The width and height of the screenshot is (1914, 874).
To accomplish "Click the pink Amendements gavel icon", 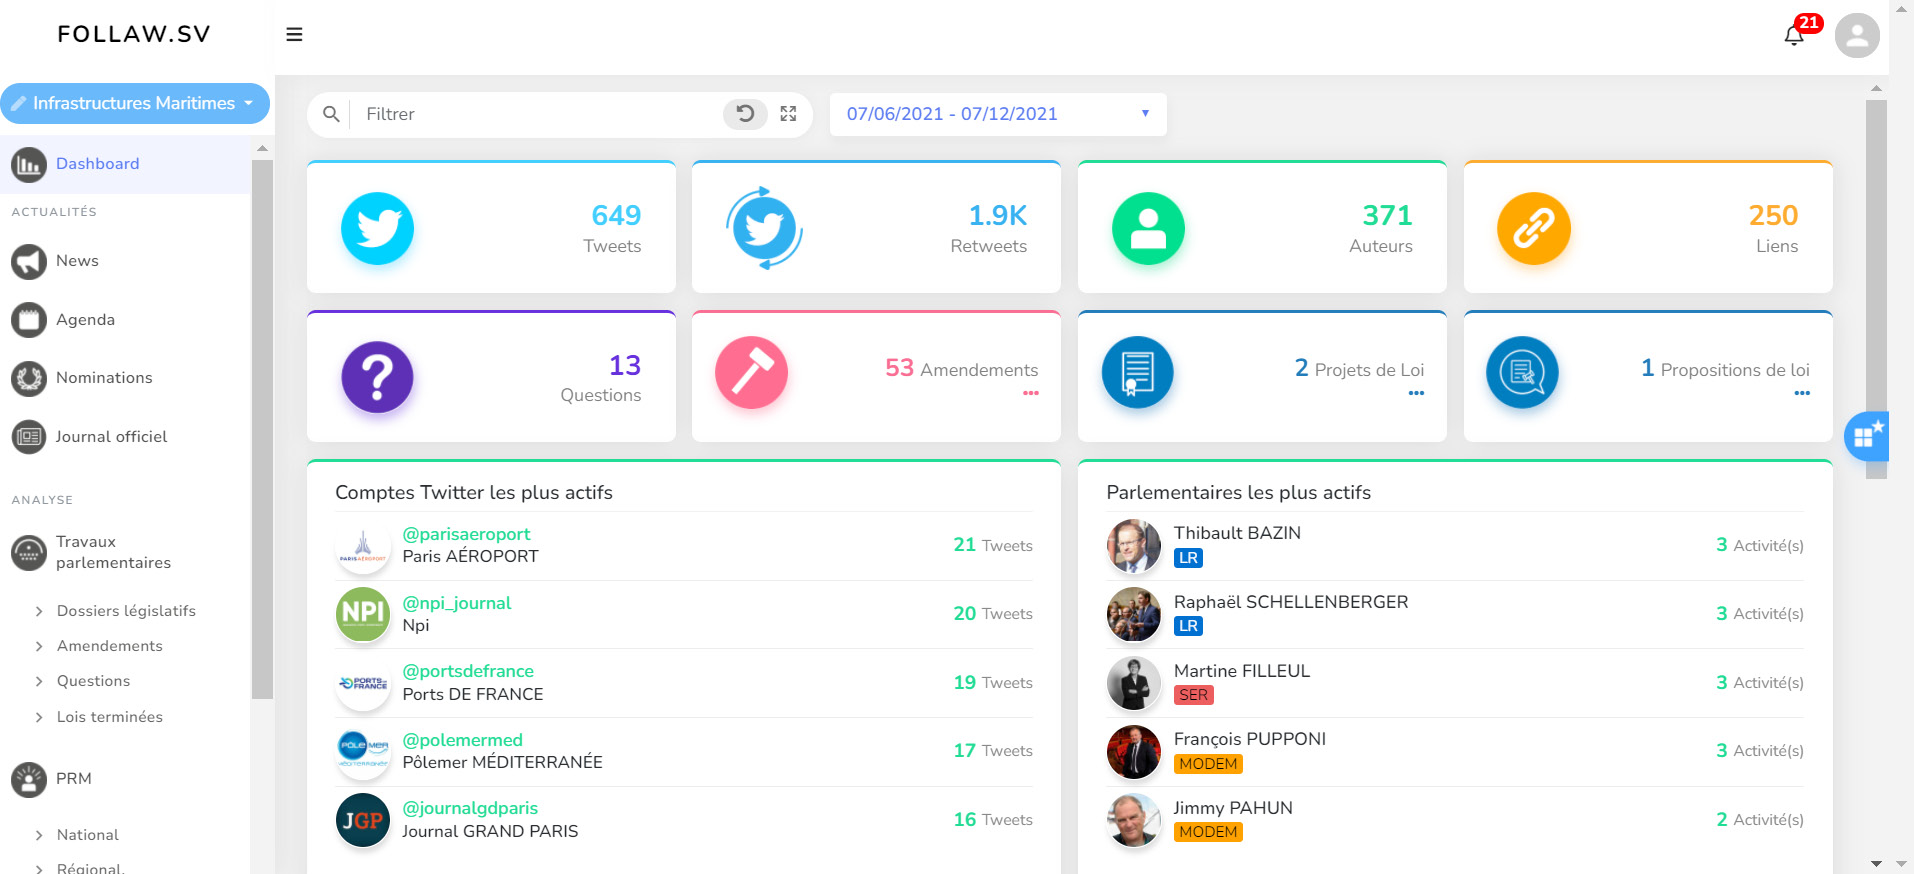I will coord(751,373).
